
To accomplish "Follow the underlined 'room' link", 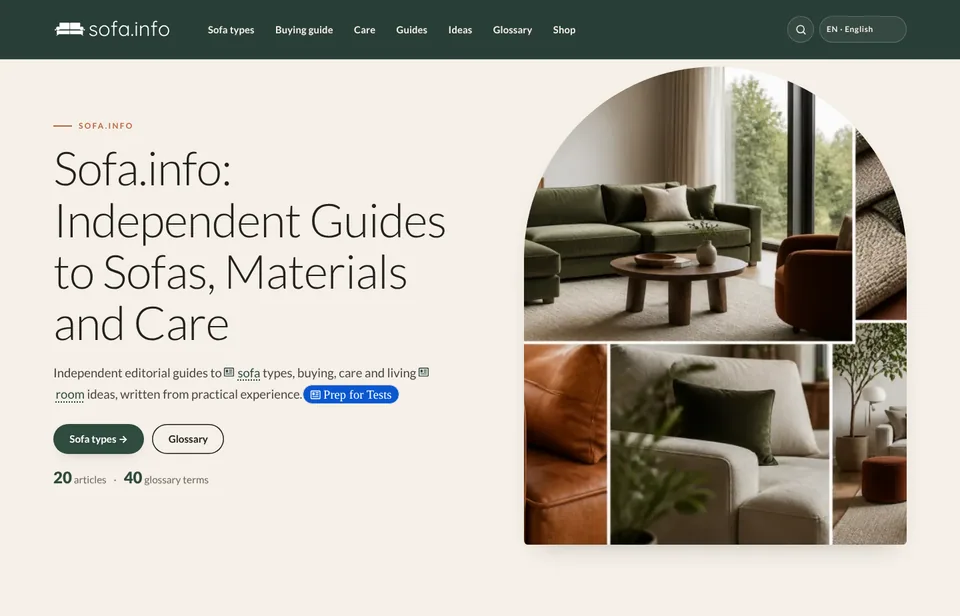I will pyautogui.click(x=70, y=395).
